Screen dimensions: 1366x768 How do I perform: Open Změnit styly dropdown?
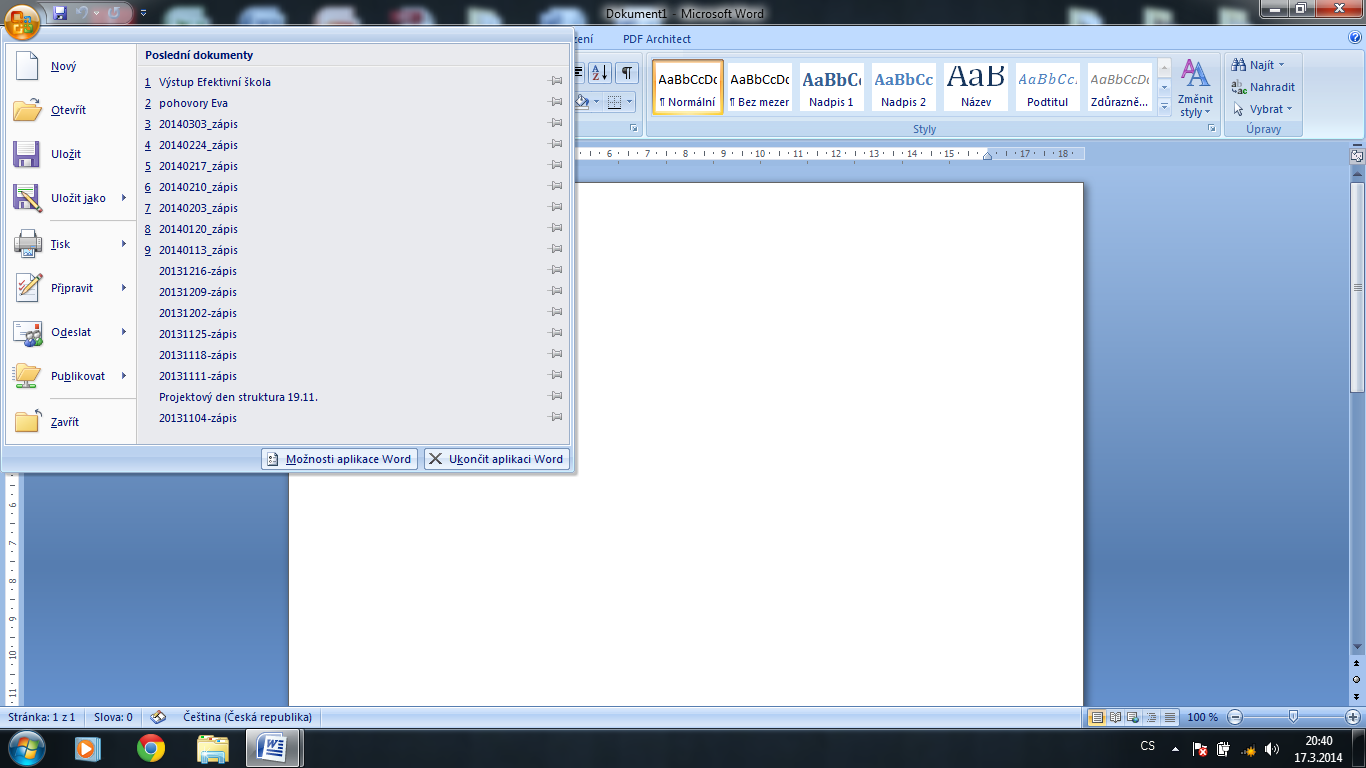click(x=1195, y=89)
